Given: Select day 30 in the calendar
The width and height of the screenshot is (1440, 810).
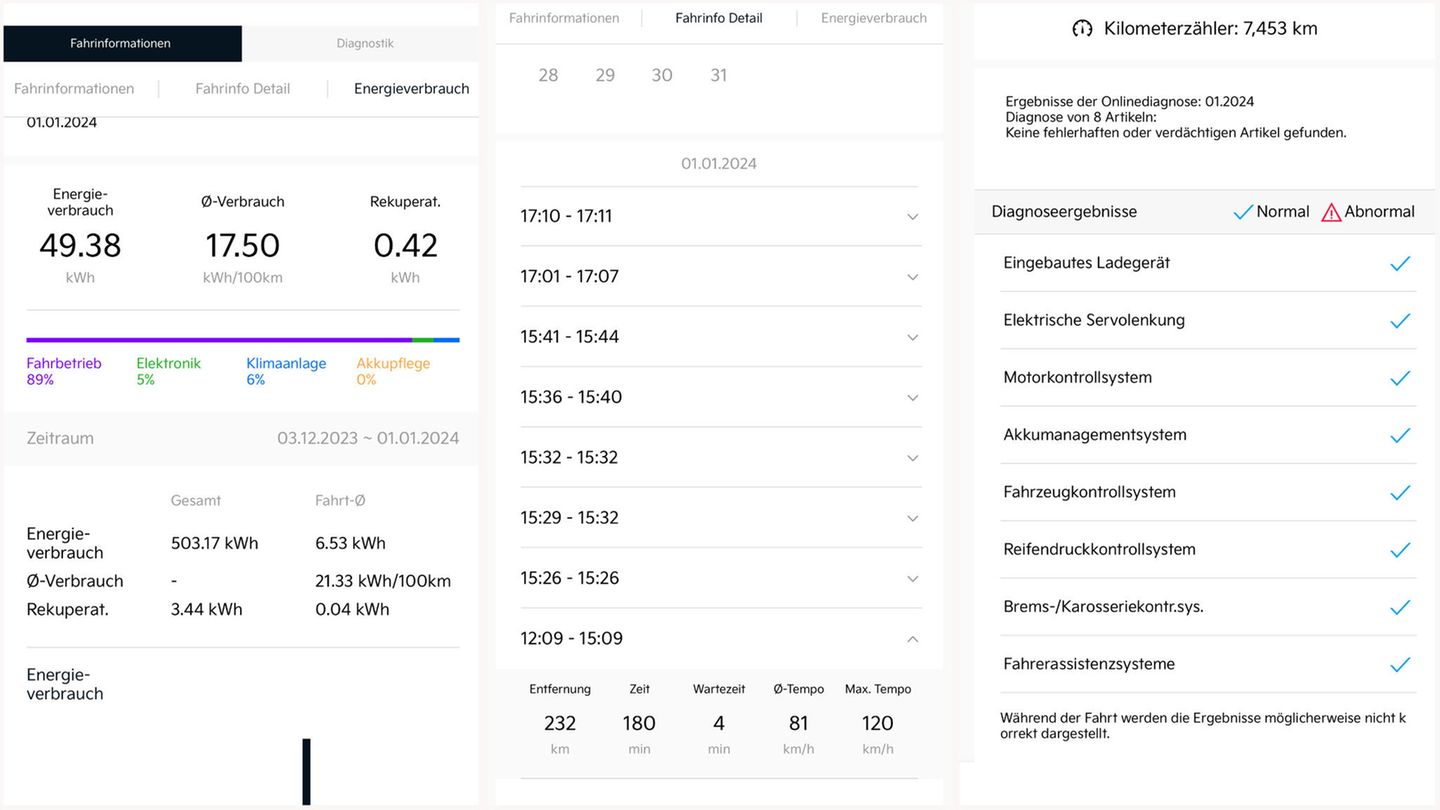Looking at the screenshot, I should [x=662, y=75].
